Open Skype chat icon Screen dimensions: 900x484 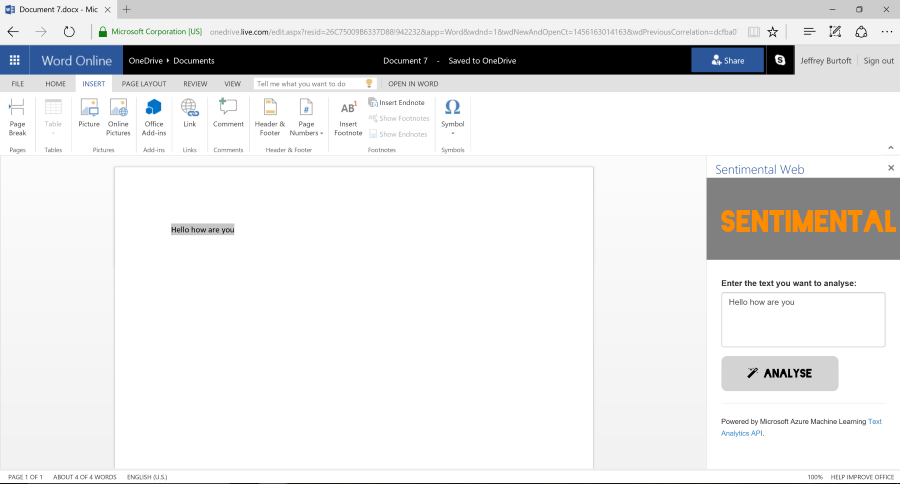tap(779, 60)
